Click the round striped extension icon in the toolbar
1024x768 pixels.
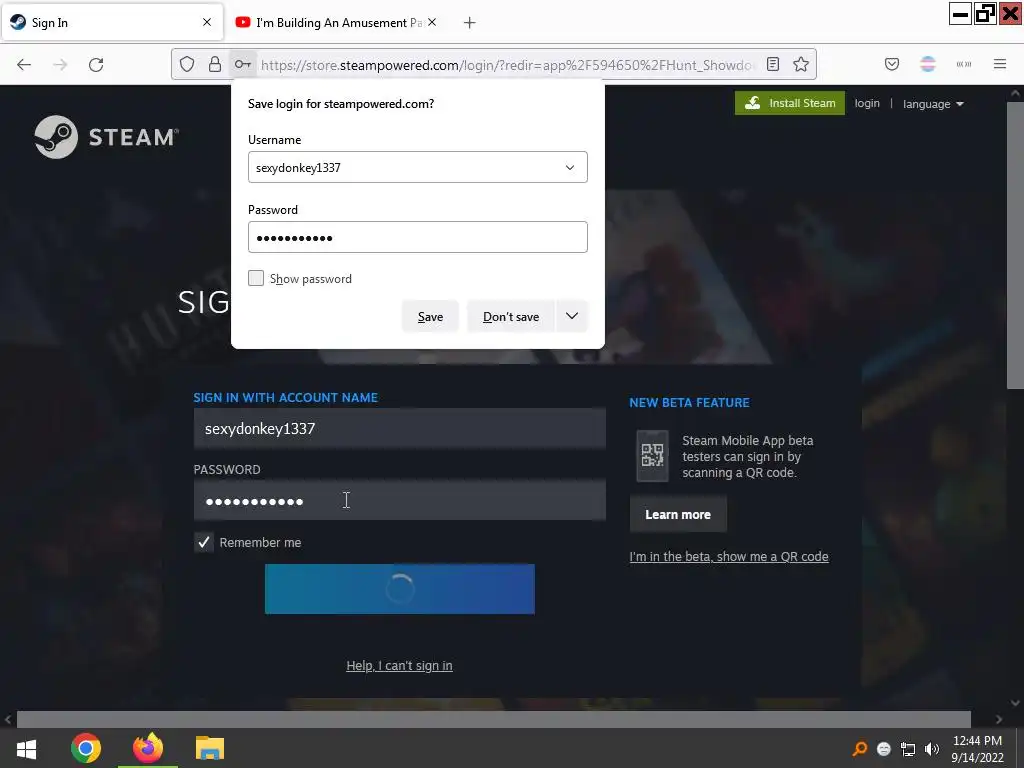click(x=928, y=64)
